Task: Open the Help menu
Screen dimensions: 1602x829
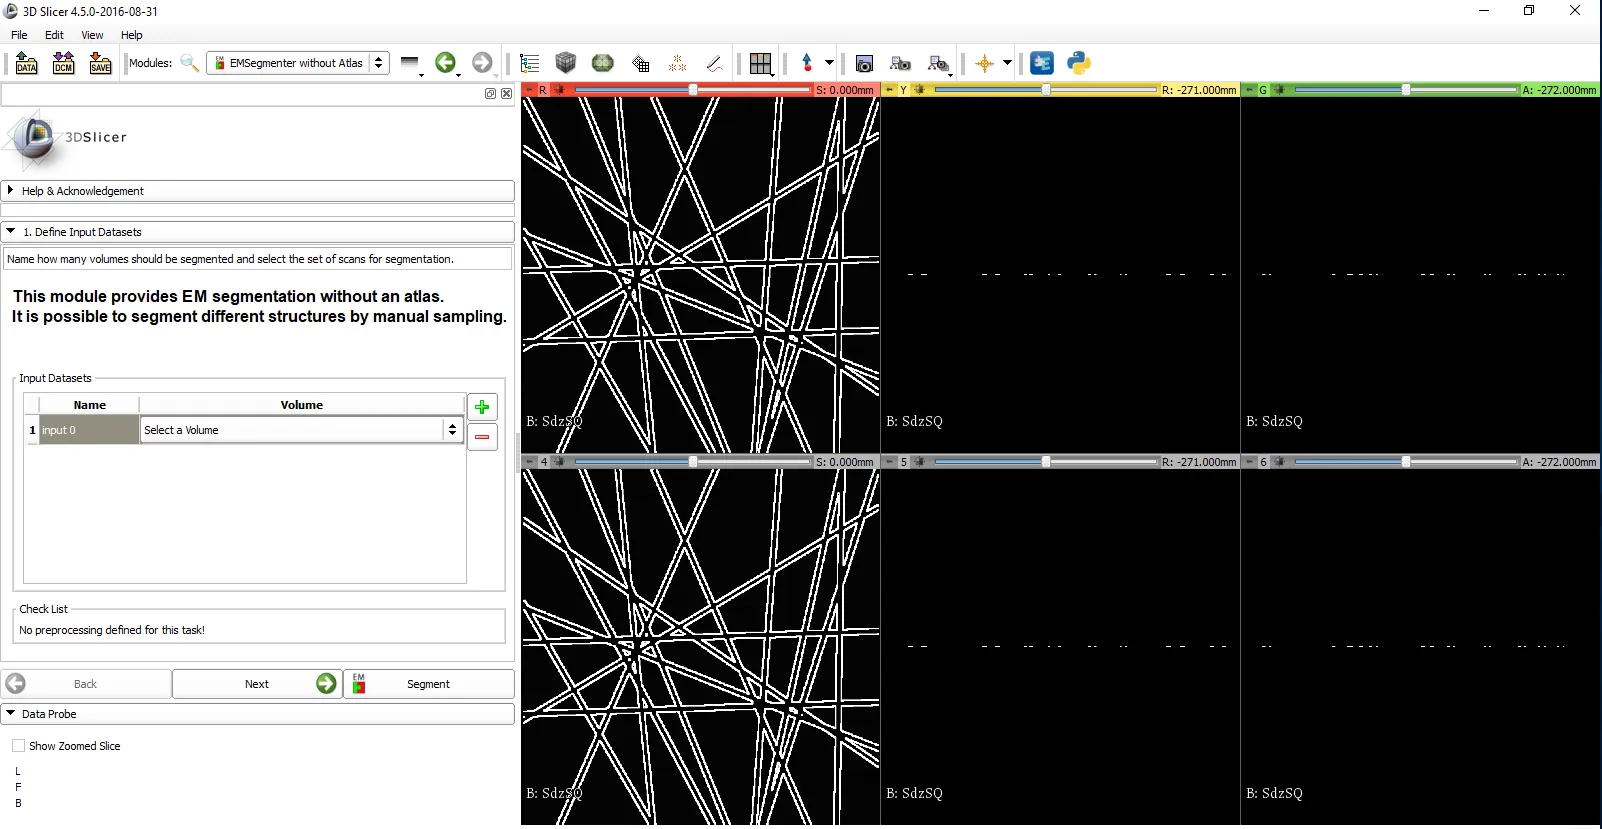Action: click(132, 35)
